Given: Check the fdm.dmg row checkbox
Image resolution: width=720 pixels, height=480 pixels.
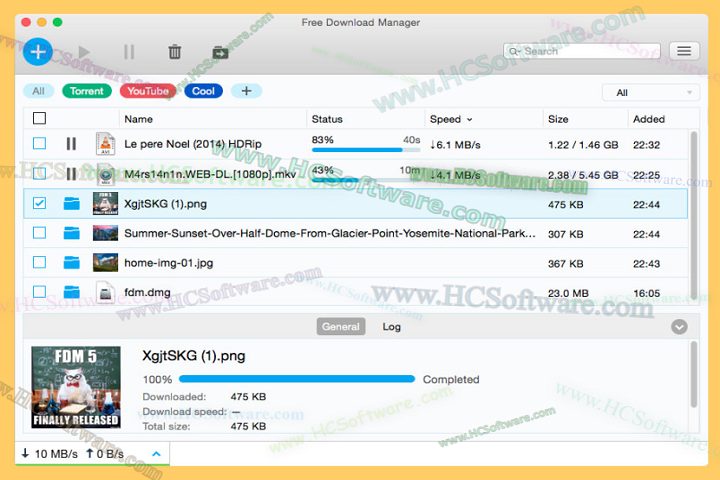Looking at the screenshot, I should tap(39, 292).
